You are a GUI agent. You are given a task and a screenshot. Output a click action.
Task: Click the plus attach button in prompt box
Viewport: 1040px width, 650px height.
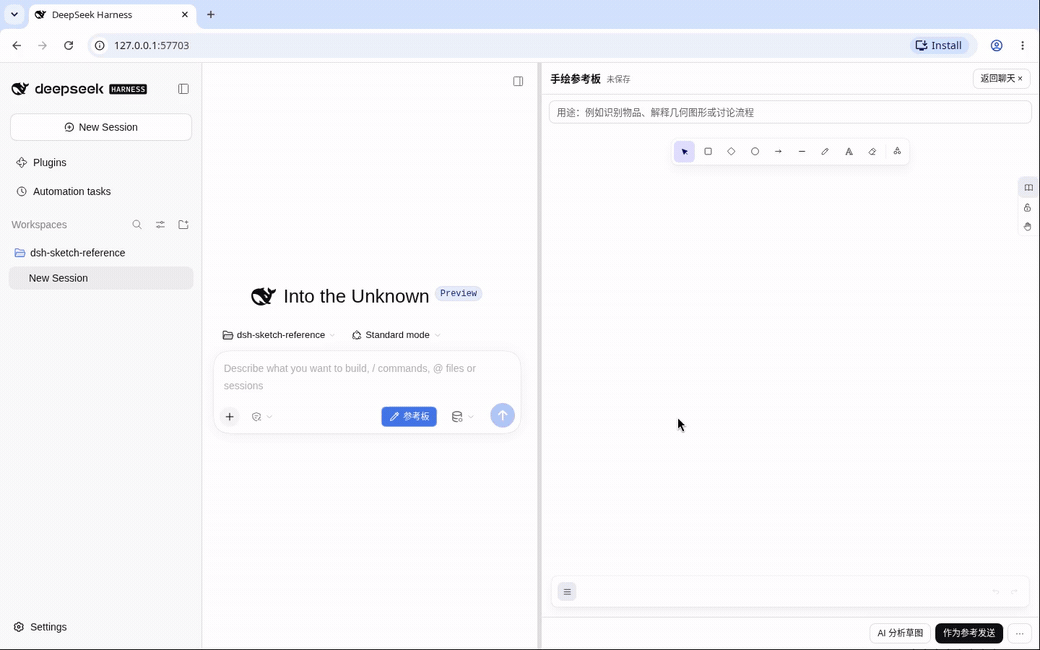point(229,417)
